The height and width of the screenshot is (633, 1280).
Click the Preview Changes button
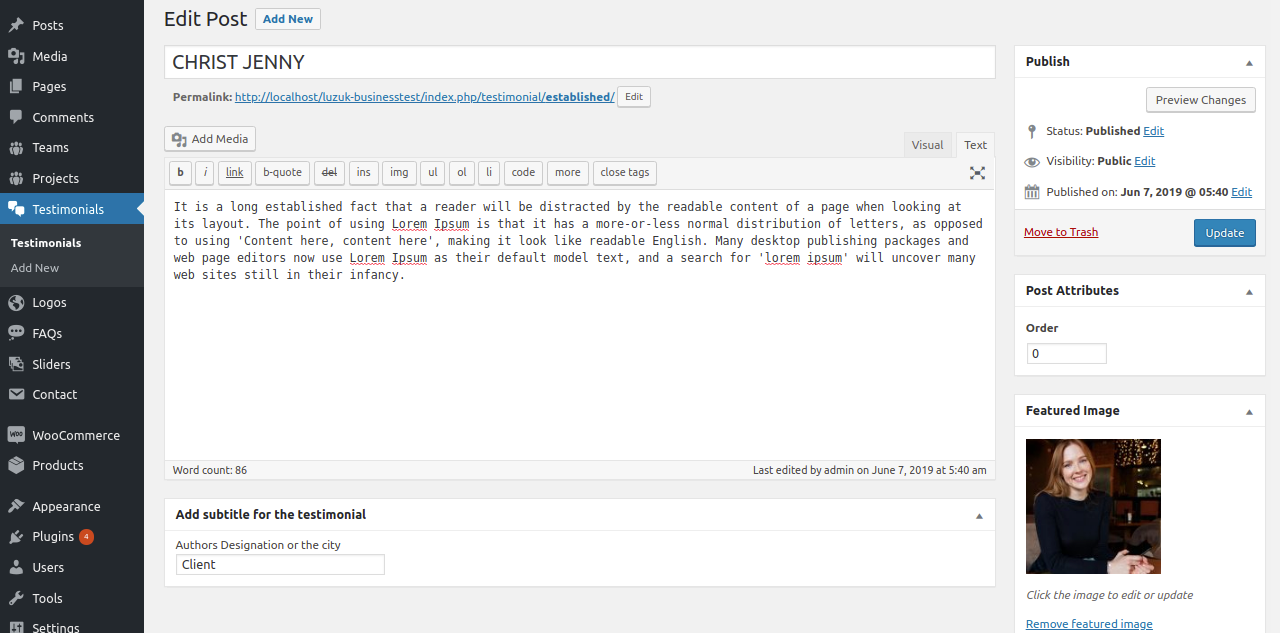pyautogui.click(x=1200, y=100)
